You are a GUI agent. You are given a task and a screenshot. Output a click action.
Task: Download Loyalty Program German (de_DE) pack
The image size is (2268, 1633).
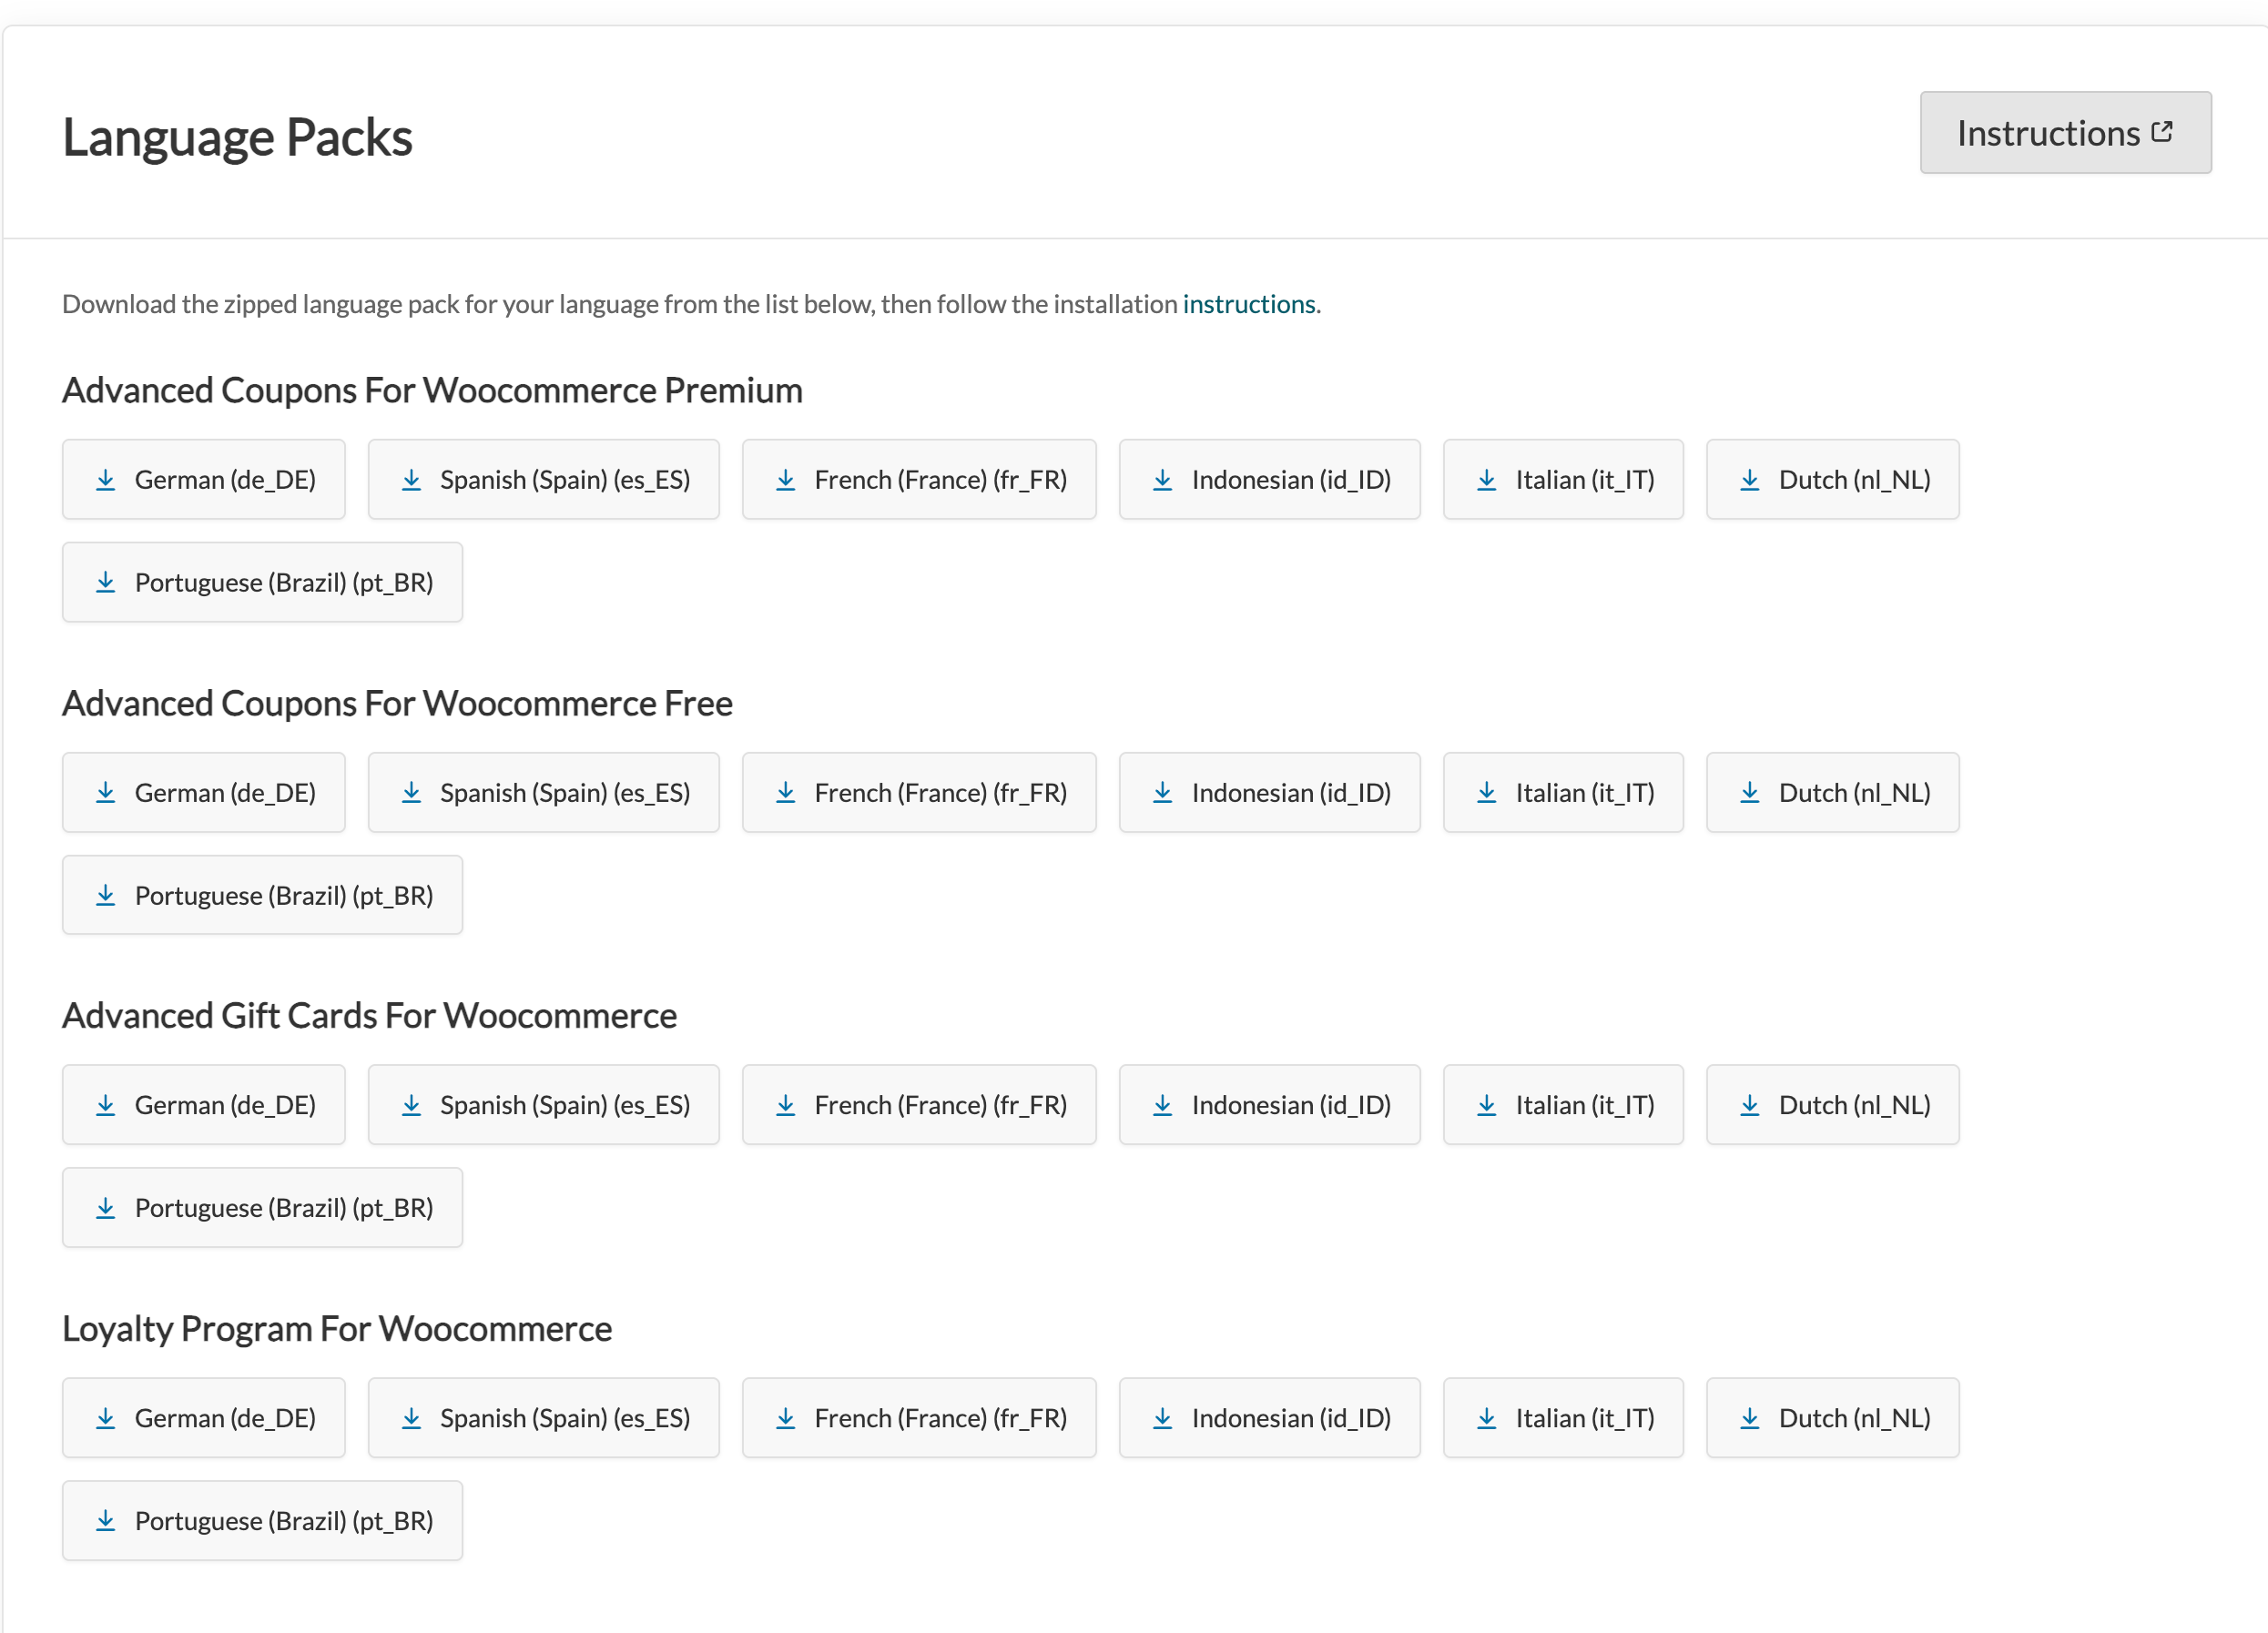[204, 1418]
